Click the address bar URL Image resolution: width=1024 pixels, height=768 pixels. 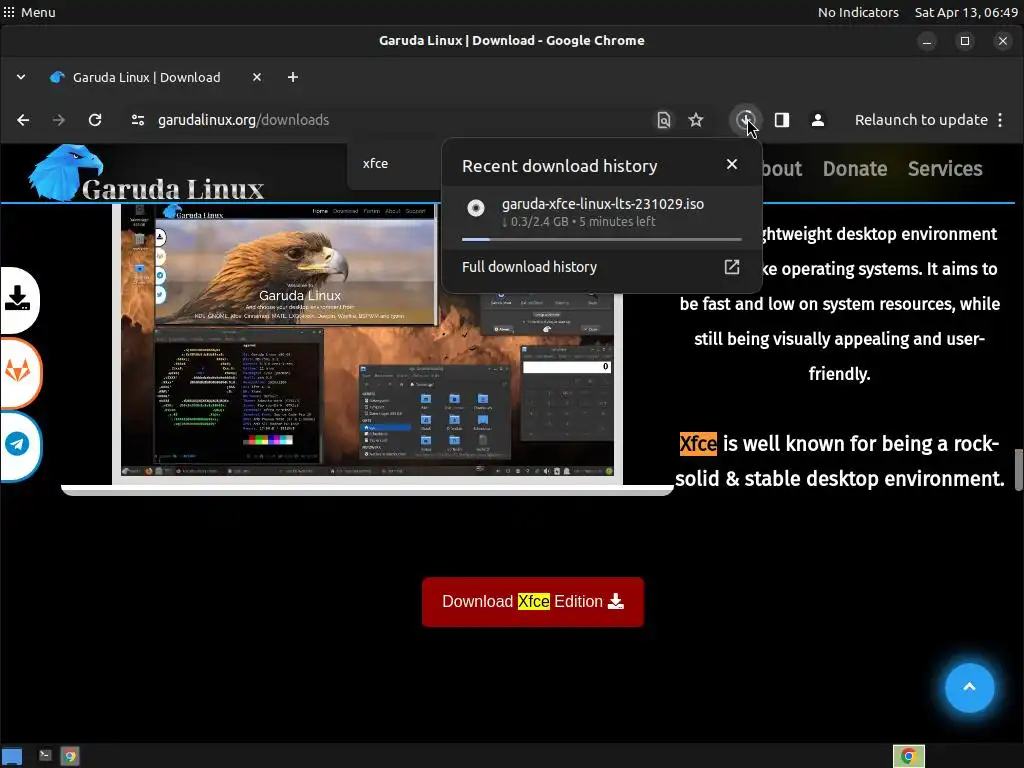[x=243, y=120]
